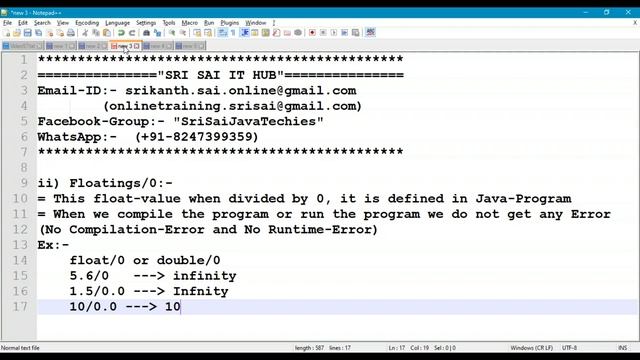640x360 pixels.
Task: Click the Open file toolbar icon
Action: point(17,33)
